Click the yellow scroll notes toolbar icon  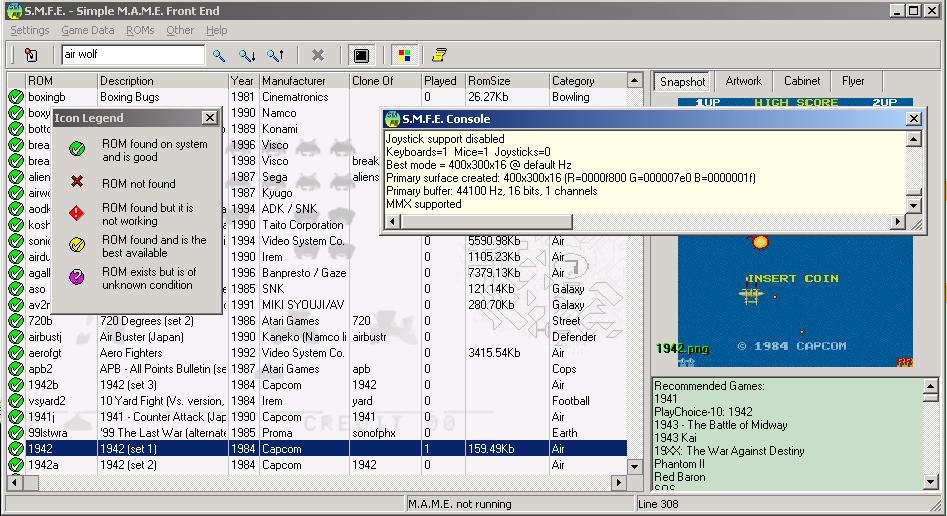(x=439, y=56)
